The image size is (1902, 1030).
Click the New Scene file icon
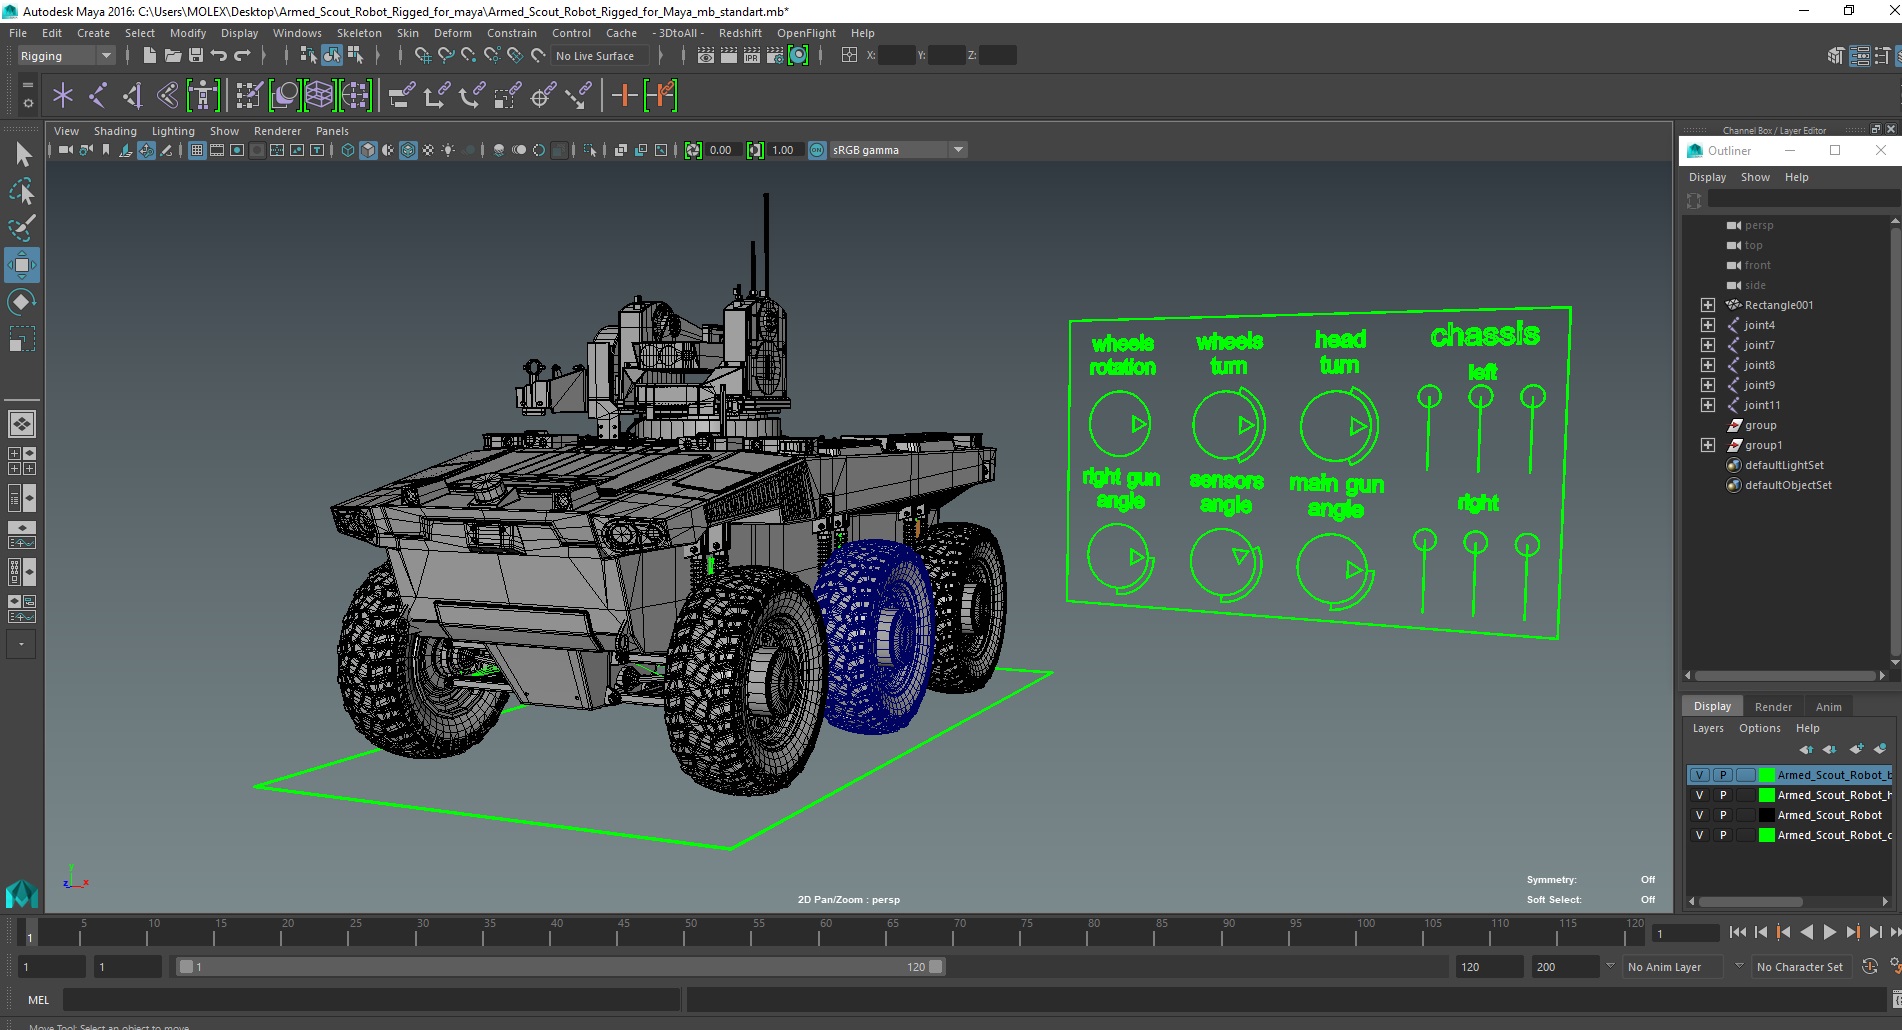(149, 55)
